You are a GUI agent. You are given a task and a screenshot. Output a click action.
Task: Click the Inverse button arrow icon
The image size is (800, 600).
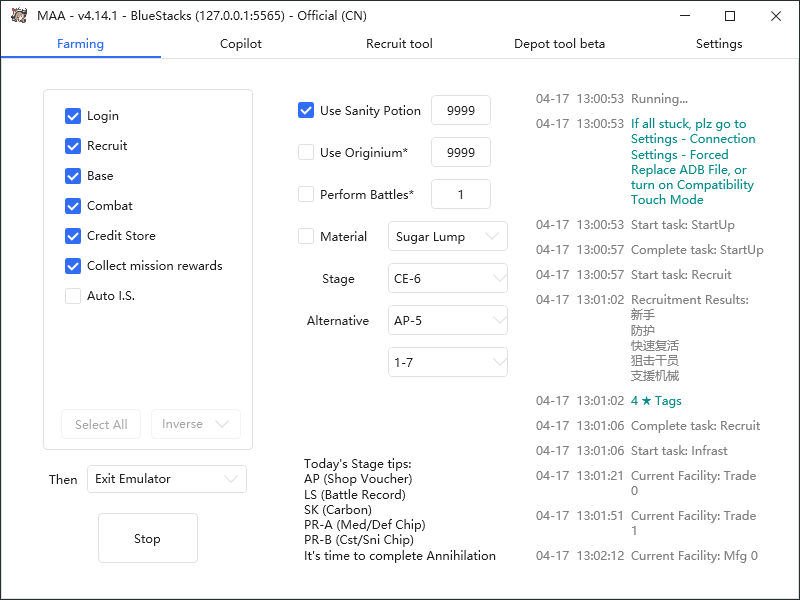[222, 424]
